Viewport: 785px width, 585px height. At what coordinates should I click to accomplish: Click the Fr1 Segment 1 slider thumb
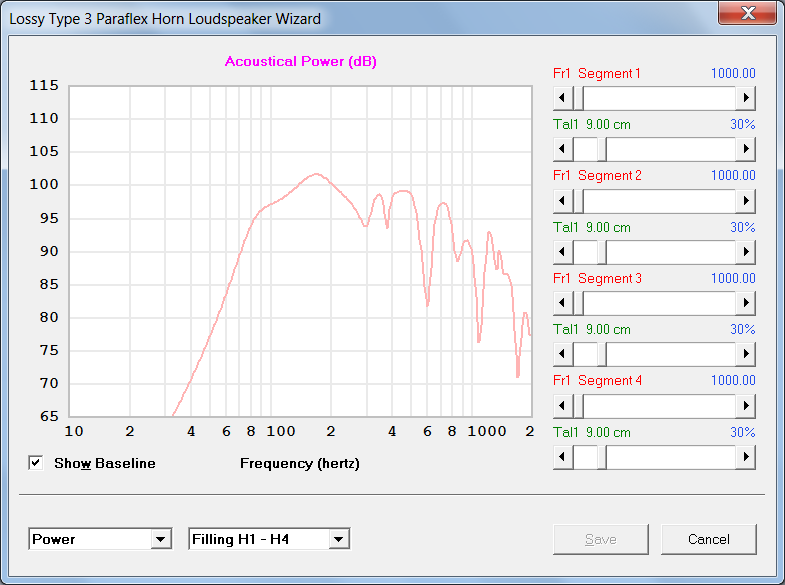click(578, 98)
